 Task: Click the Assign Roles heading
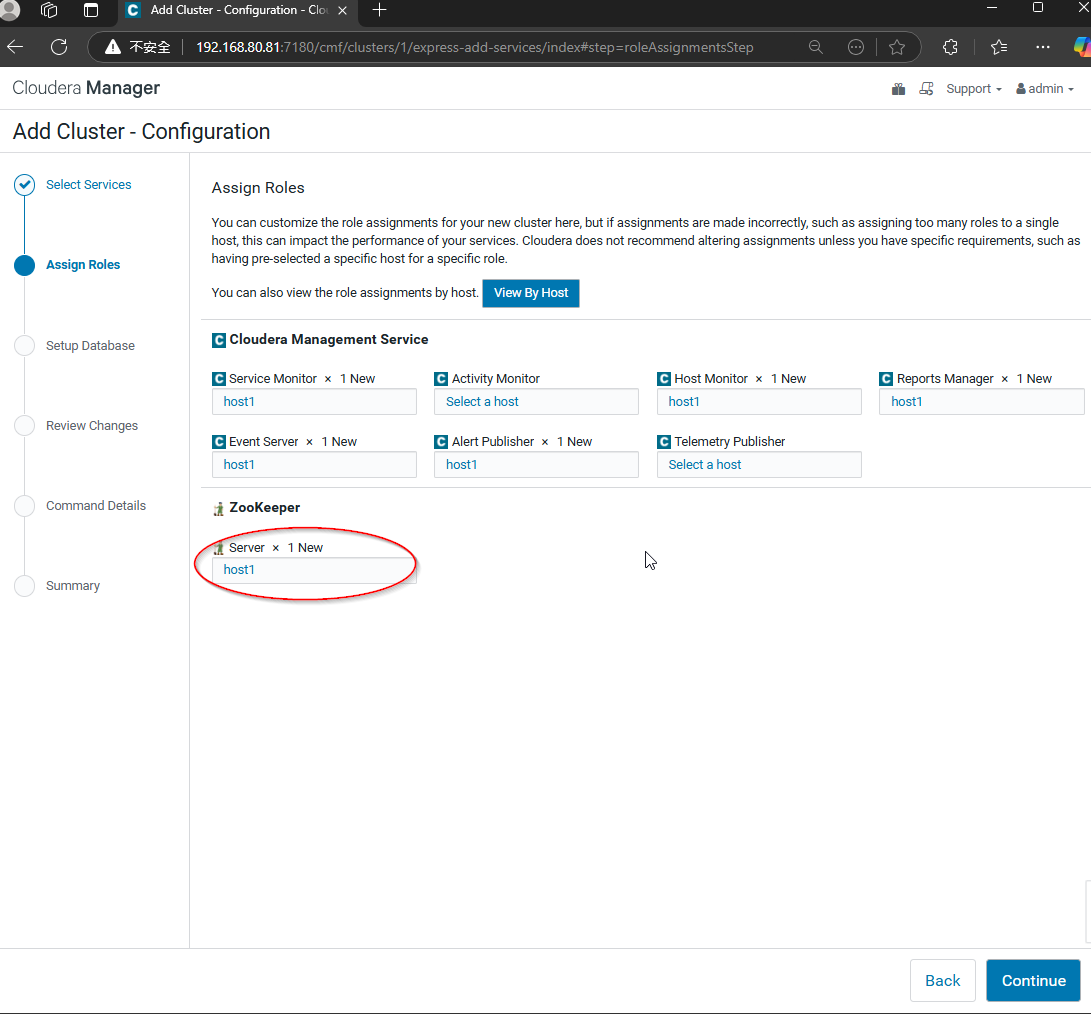pyautogui.click(x=258, y=188)
